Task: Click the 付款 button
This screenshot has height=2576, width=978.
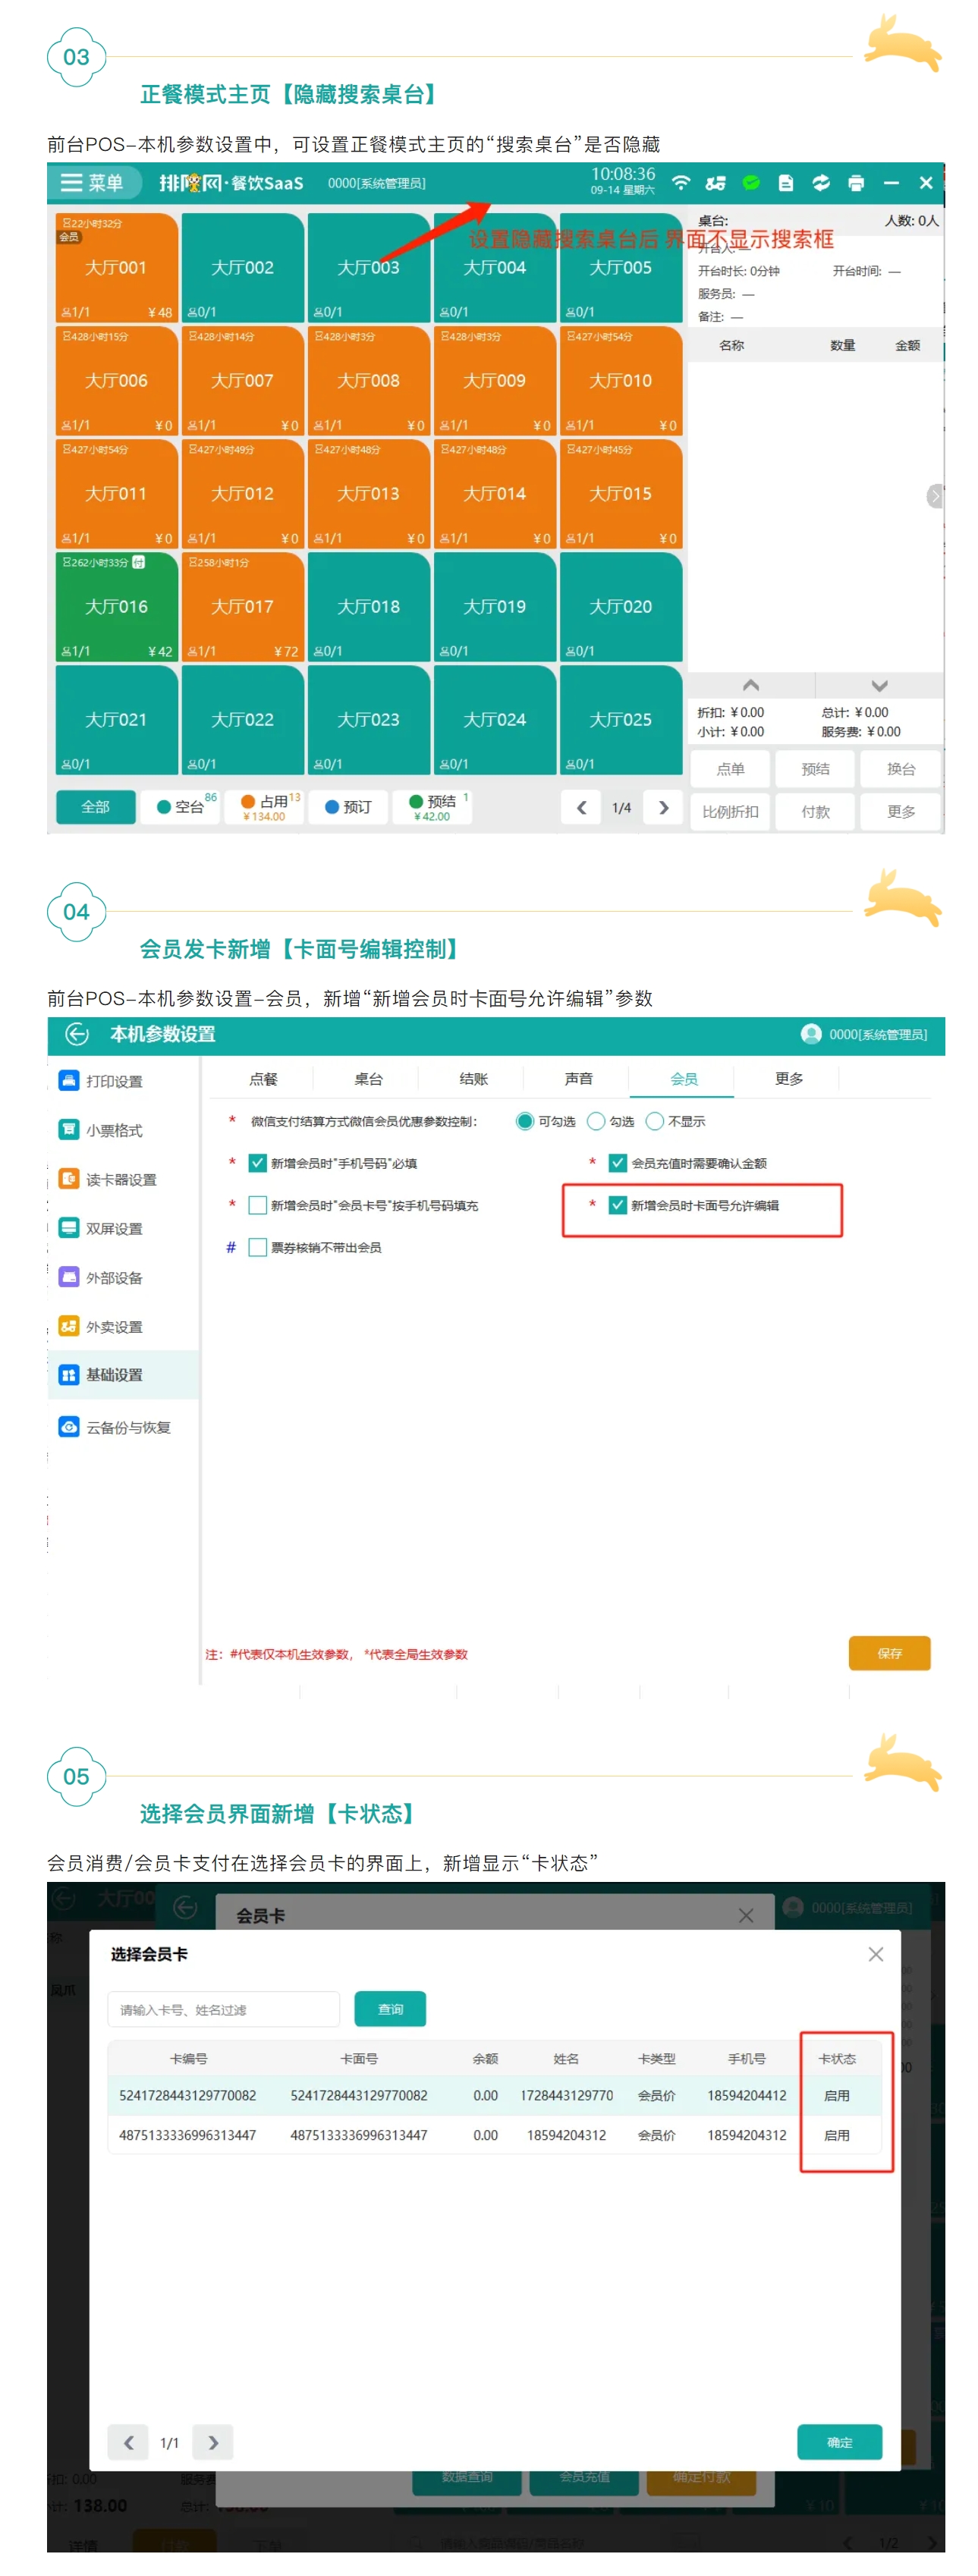Action: (815, 812)
